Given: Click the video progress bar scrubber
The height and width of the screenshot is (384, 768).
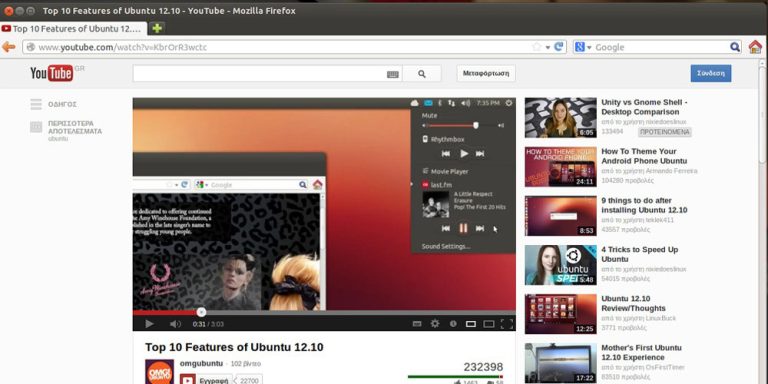Looking at the screenshot, I should tap(201, 312).
